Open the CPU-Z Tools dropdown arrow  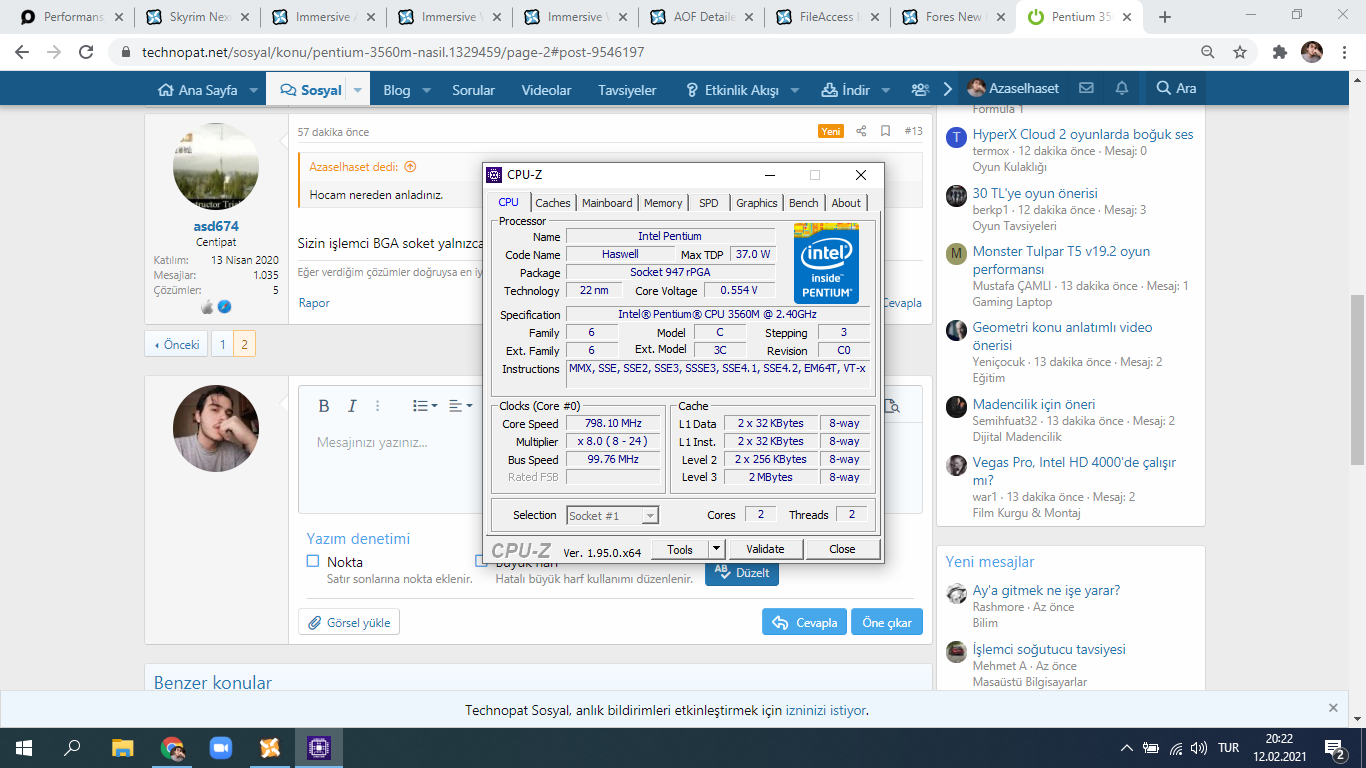click(x=716, y=549)
